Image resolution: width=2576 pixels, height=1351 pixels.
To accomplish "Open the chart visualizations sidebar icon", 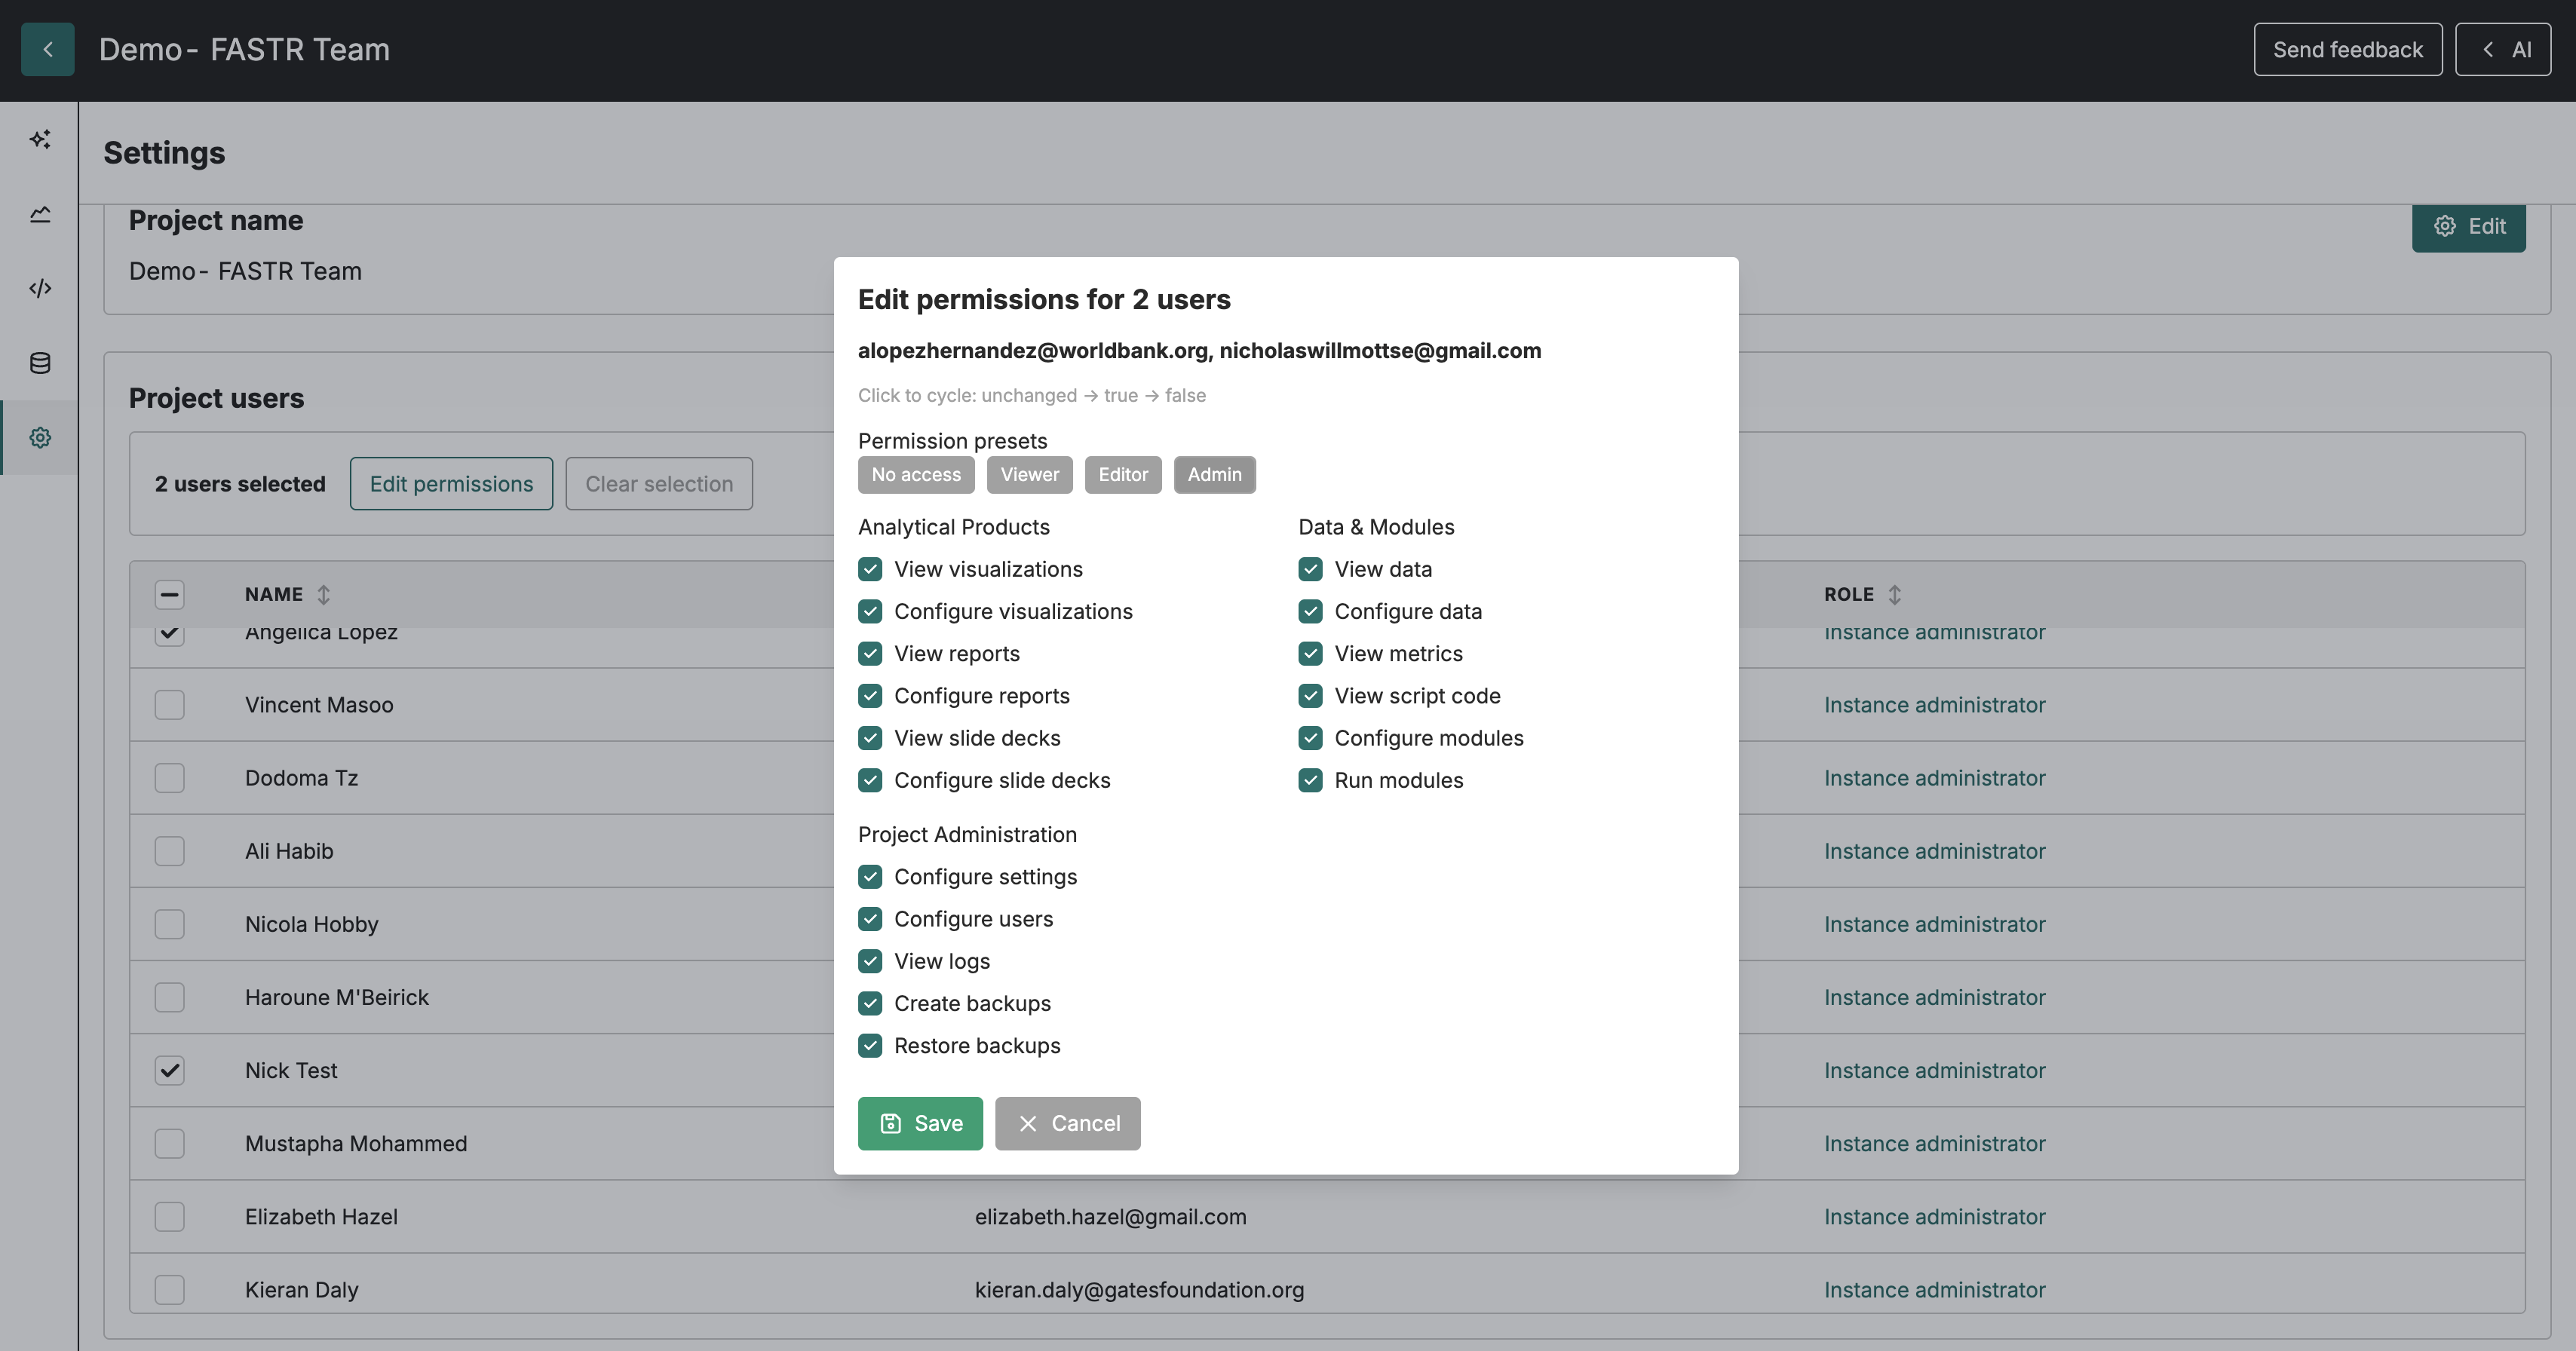I will point(40,214).
